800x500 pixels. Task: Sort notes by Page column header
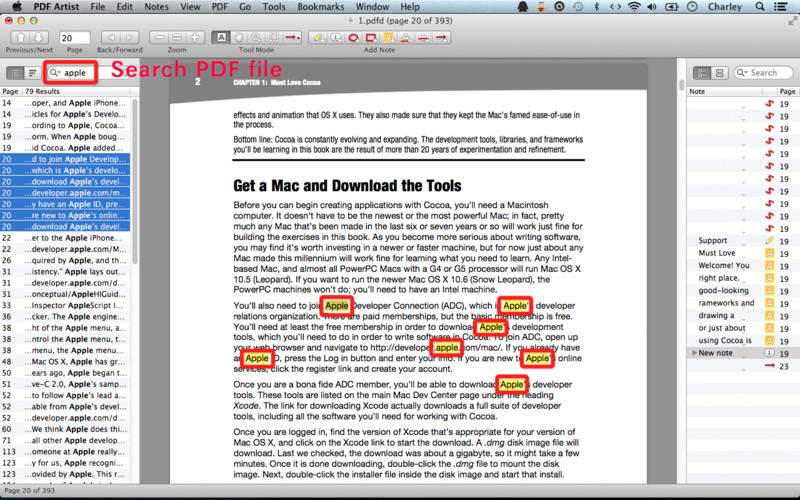(x=787, y=91)
